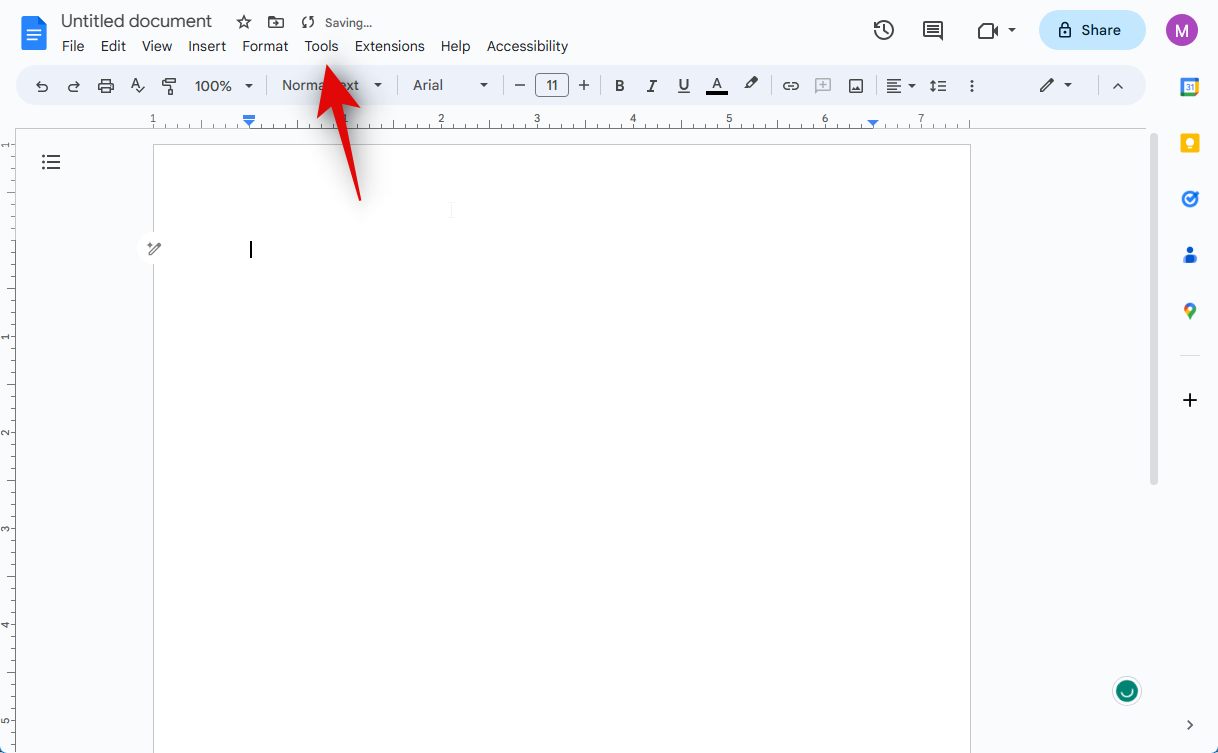Image resolution: width=1218 pixels, height=753 pixels.
Task: Toggle underline formatting
Action: click(x=684, y=86)
